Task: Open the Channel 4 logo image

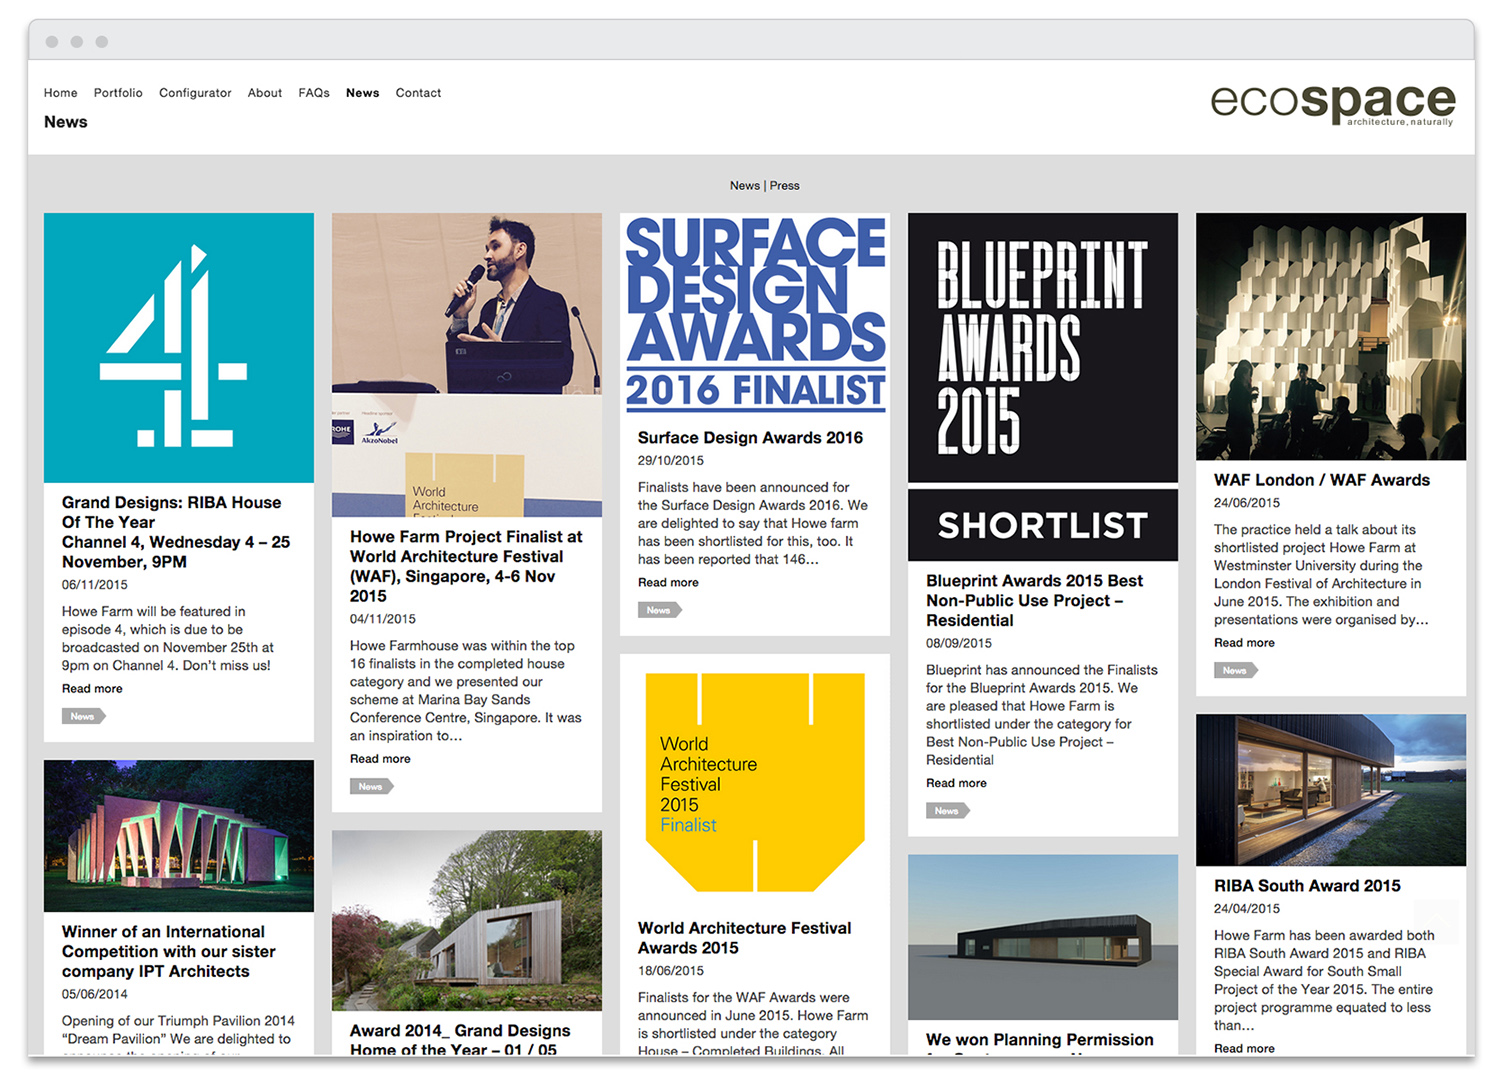Action: [x=179, y=347]
